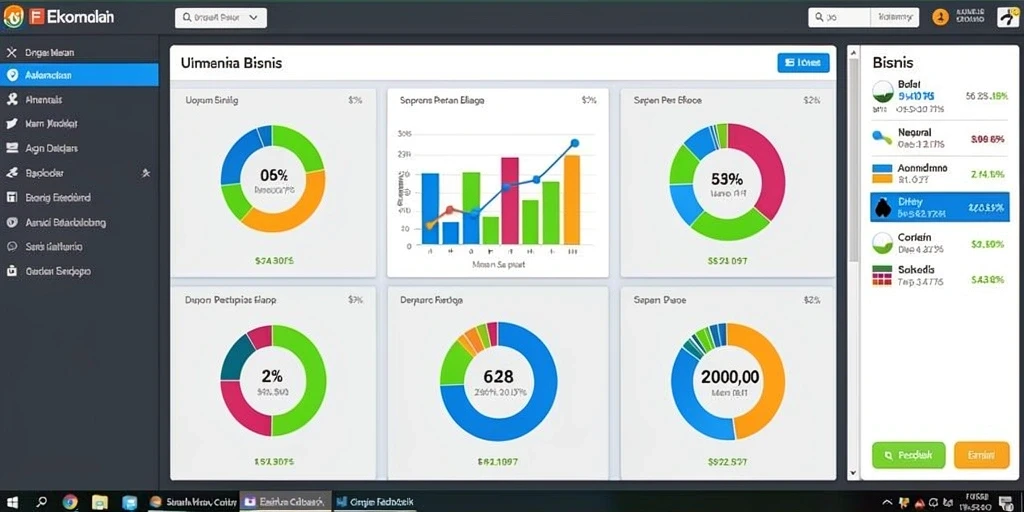Click the orange button in Bisnis panel

pyautogui.click(x=982, y=455)
